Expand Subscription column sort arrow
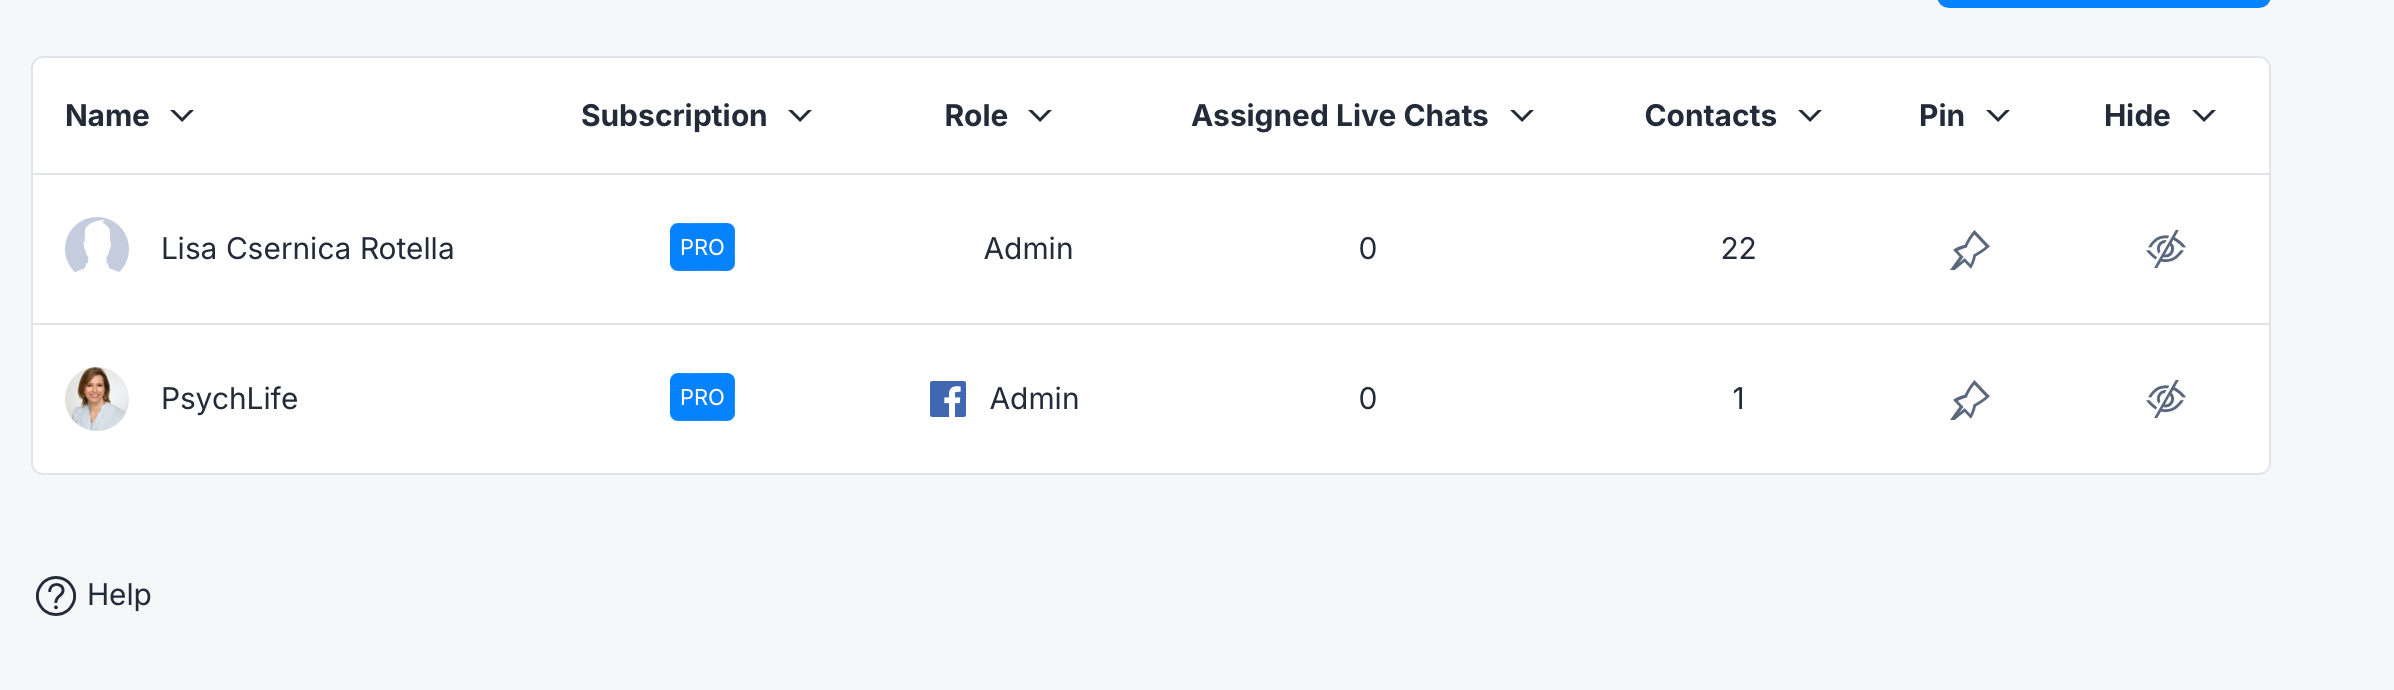Image resolution: width=2394 pixels, height=690 pixels. (800, 116)
